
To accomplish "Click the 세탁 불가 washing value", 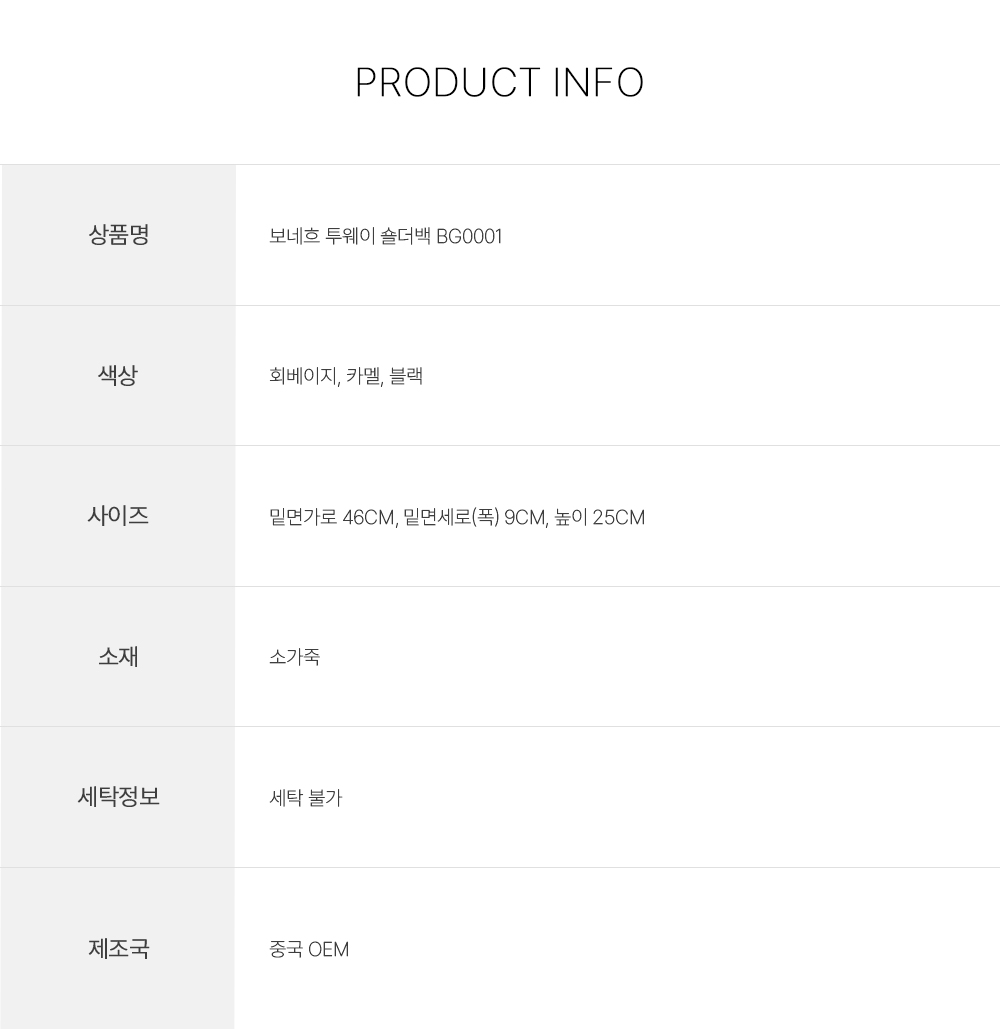I will coord(306,798).
